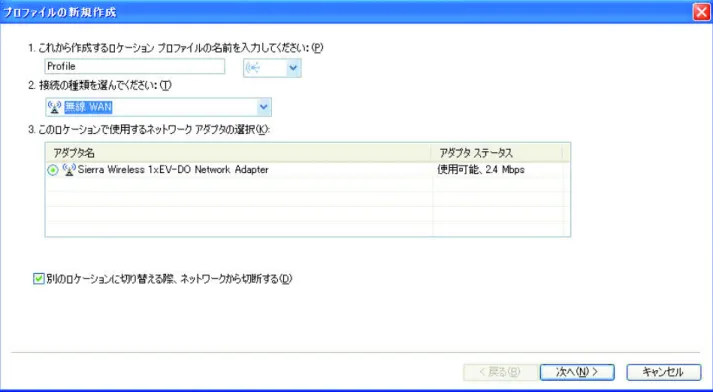
Task: Click the アダプタ ステータス column header
Action: click(497, 153)
